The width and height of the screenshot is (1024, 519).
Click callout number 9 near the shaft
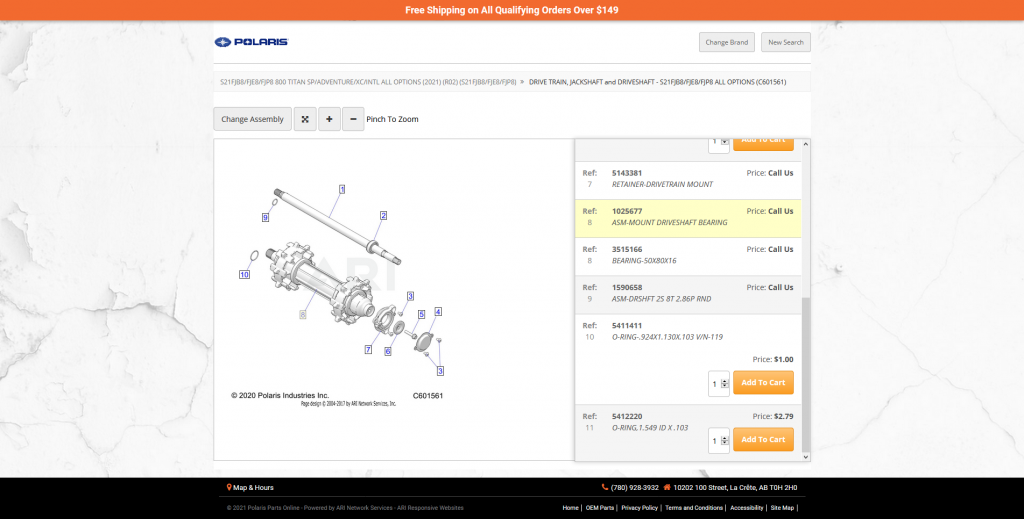point(265,217)
